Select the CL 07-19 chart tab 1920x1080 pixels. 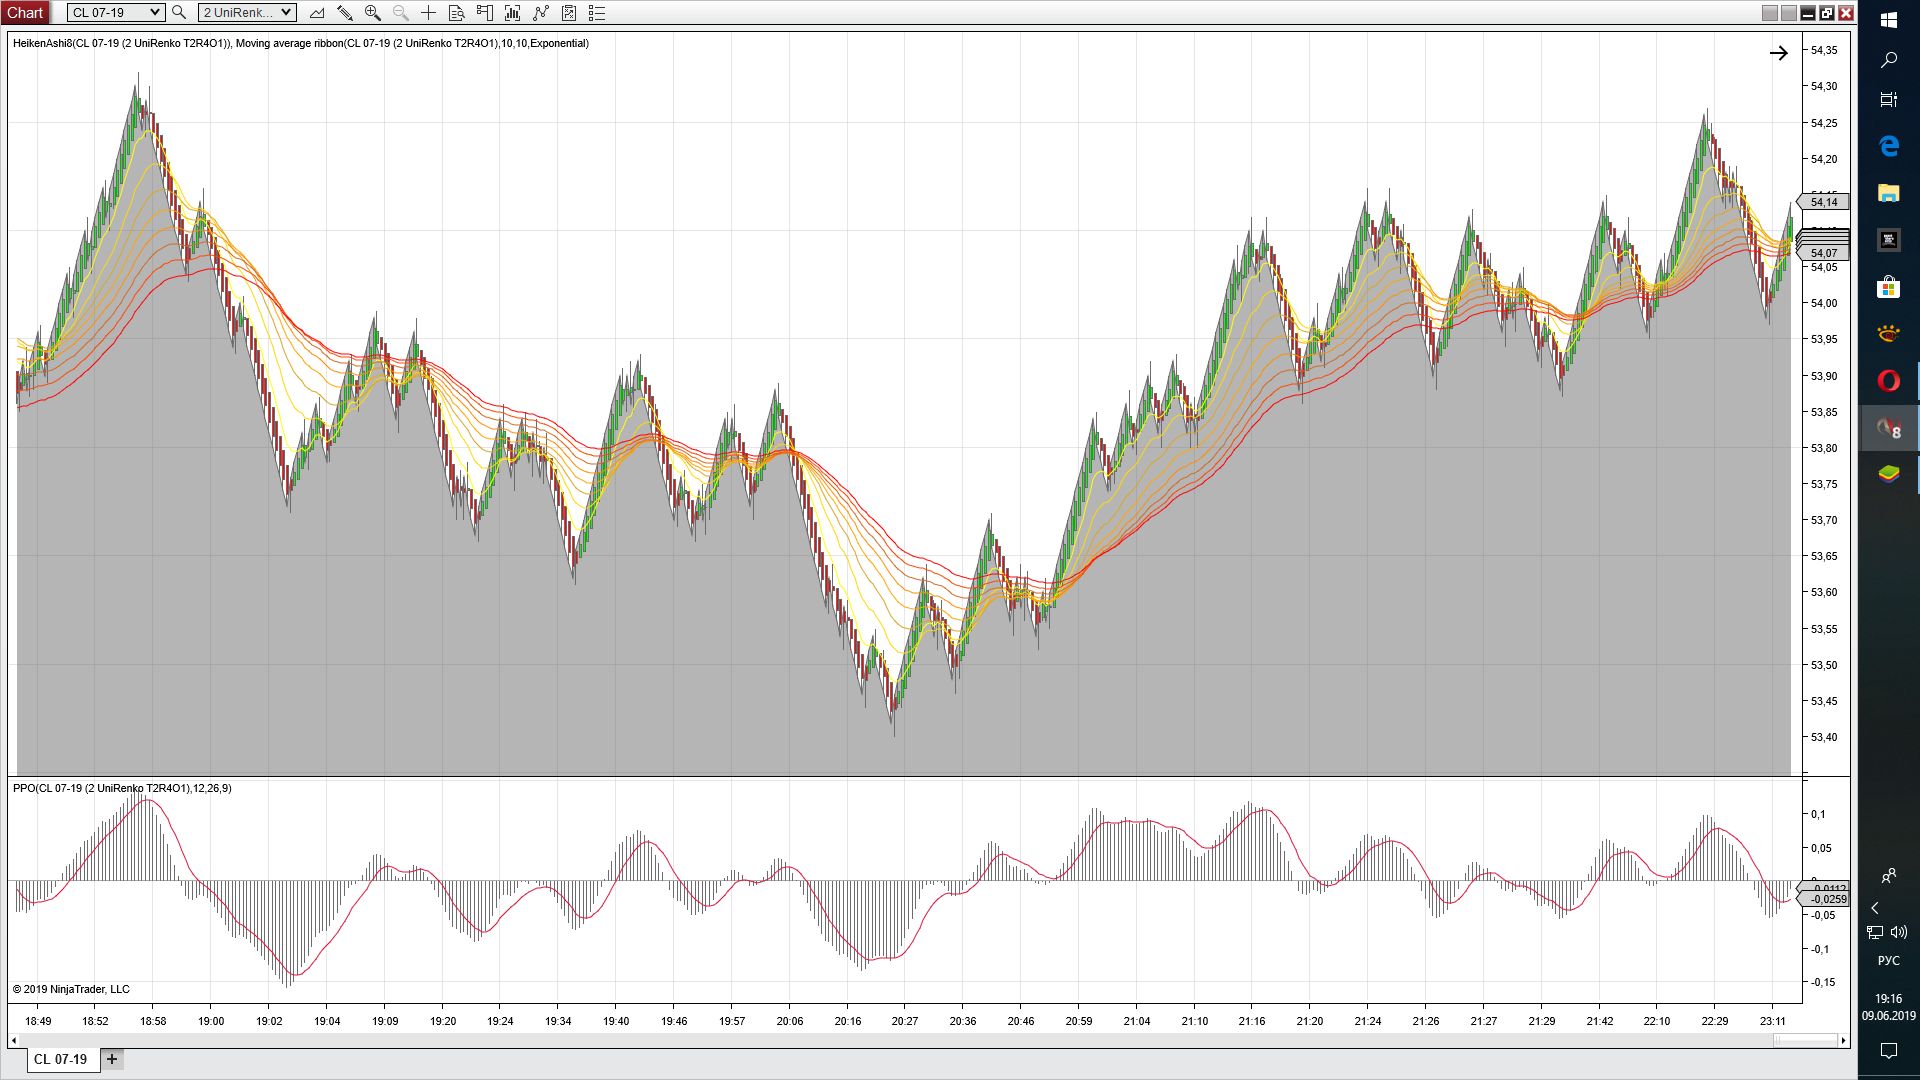61,1059
